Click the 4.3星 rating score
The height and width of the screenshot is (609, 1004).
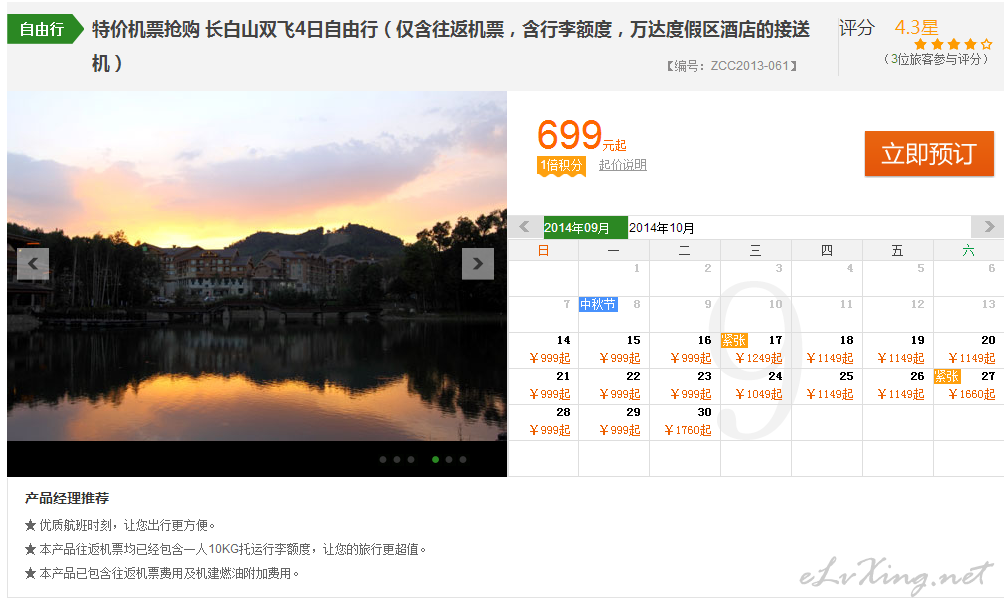click(916, 28)
